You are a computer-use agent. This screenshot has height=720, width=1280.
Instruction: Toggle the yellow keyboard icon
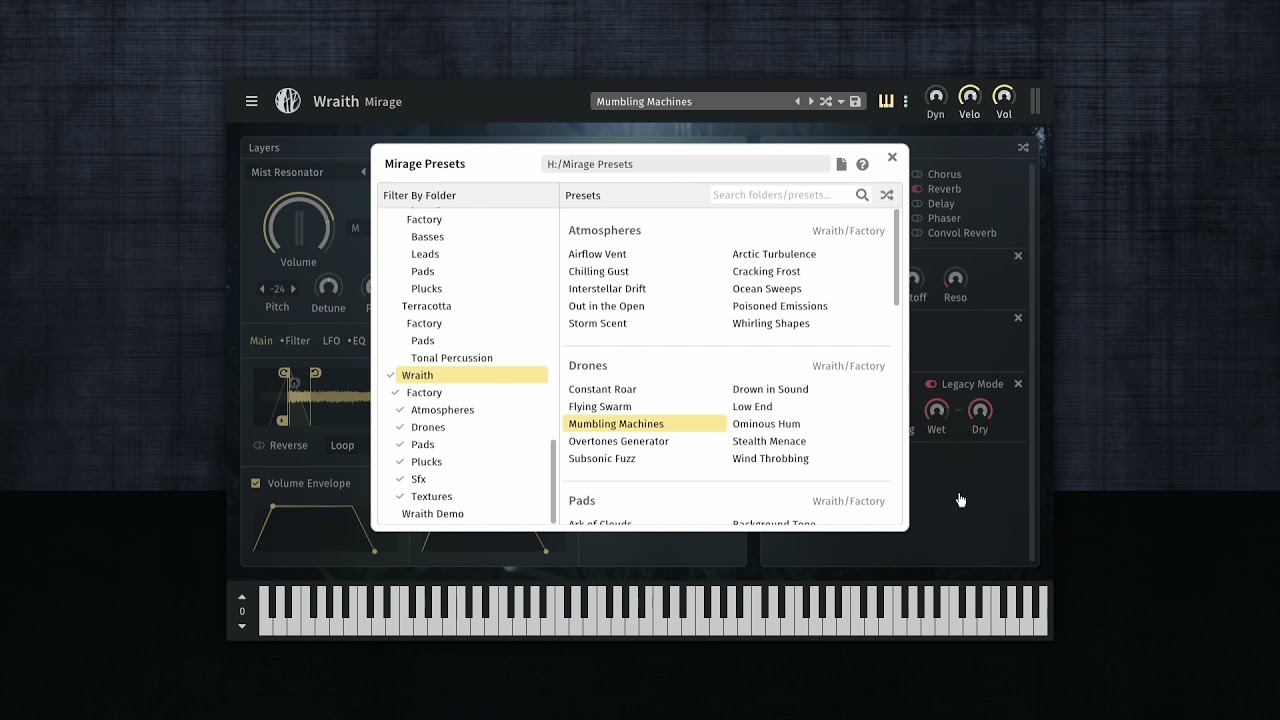pyautogui.click(x=886, y=101)
